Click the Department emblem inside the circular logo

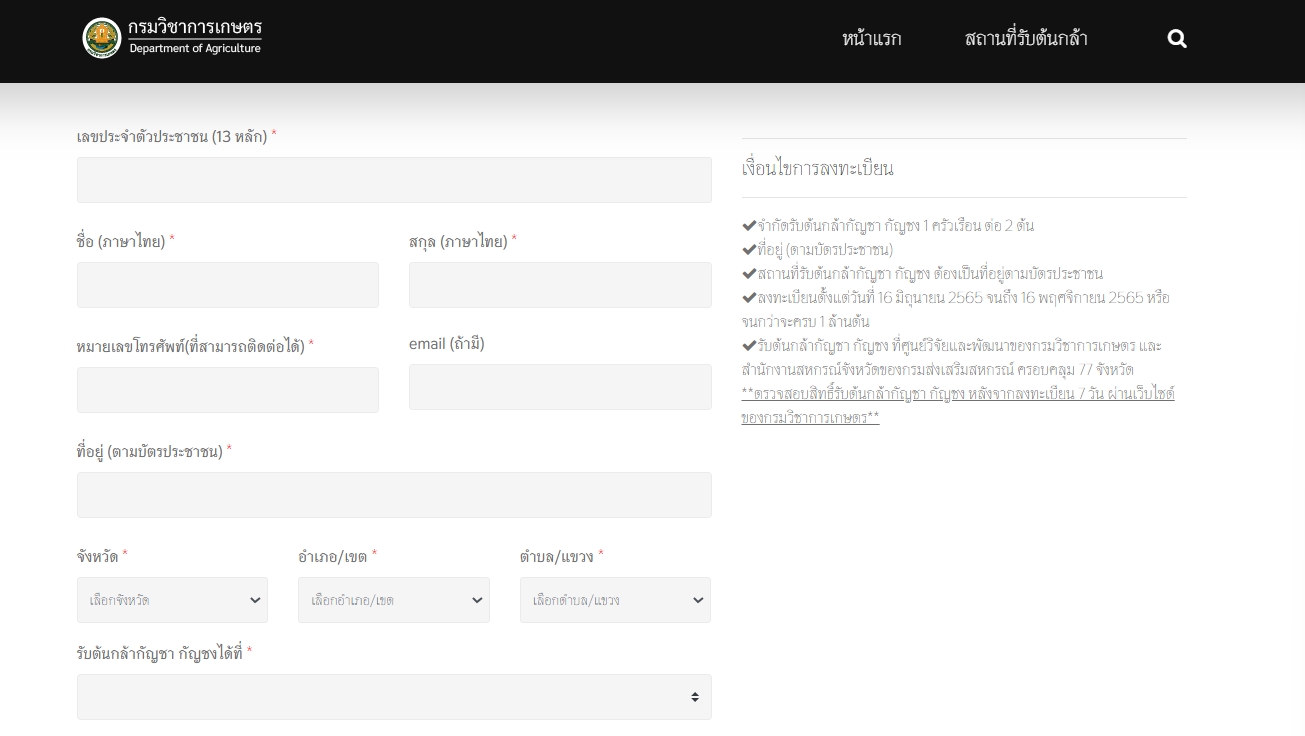pyautogui.click(x=102, y=38)
